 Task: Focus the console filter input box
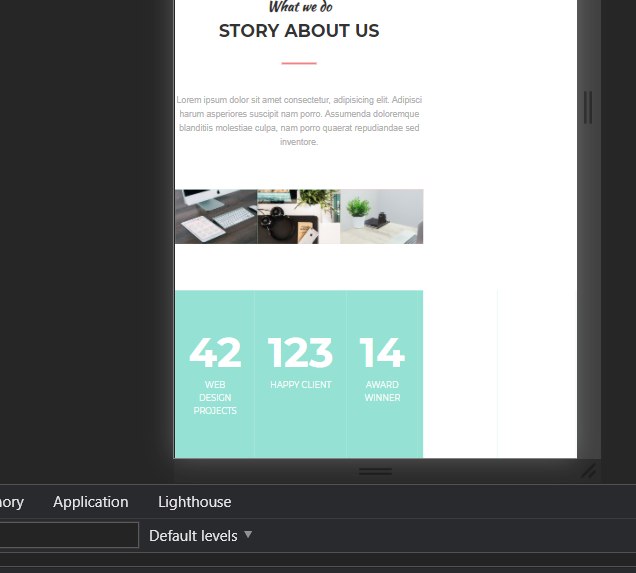69,535
